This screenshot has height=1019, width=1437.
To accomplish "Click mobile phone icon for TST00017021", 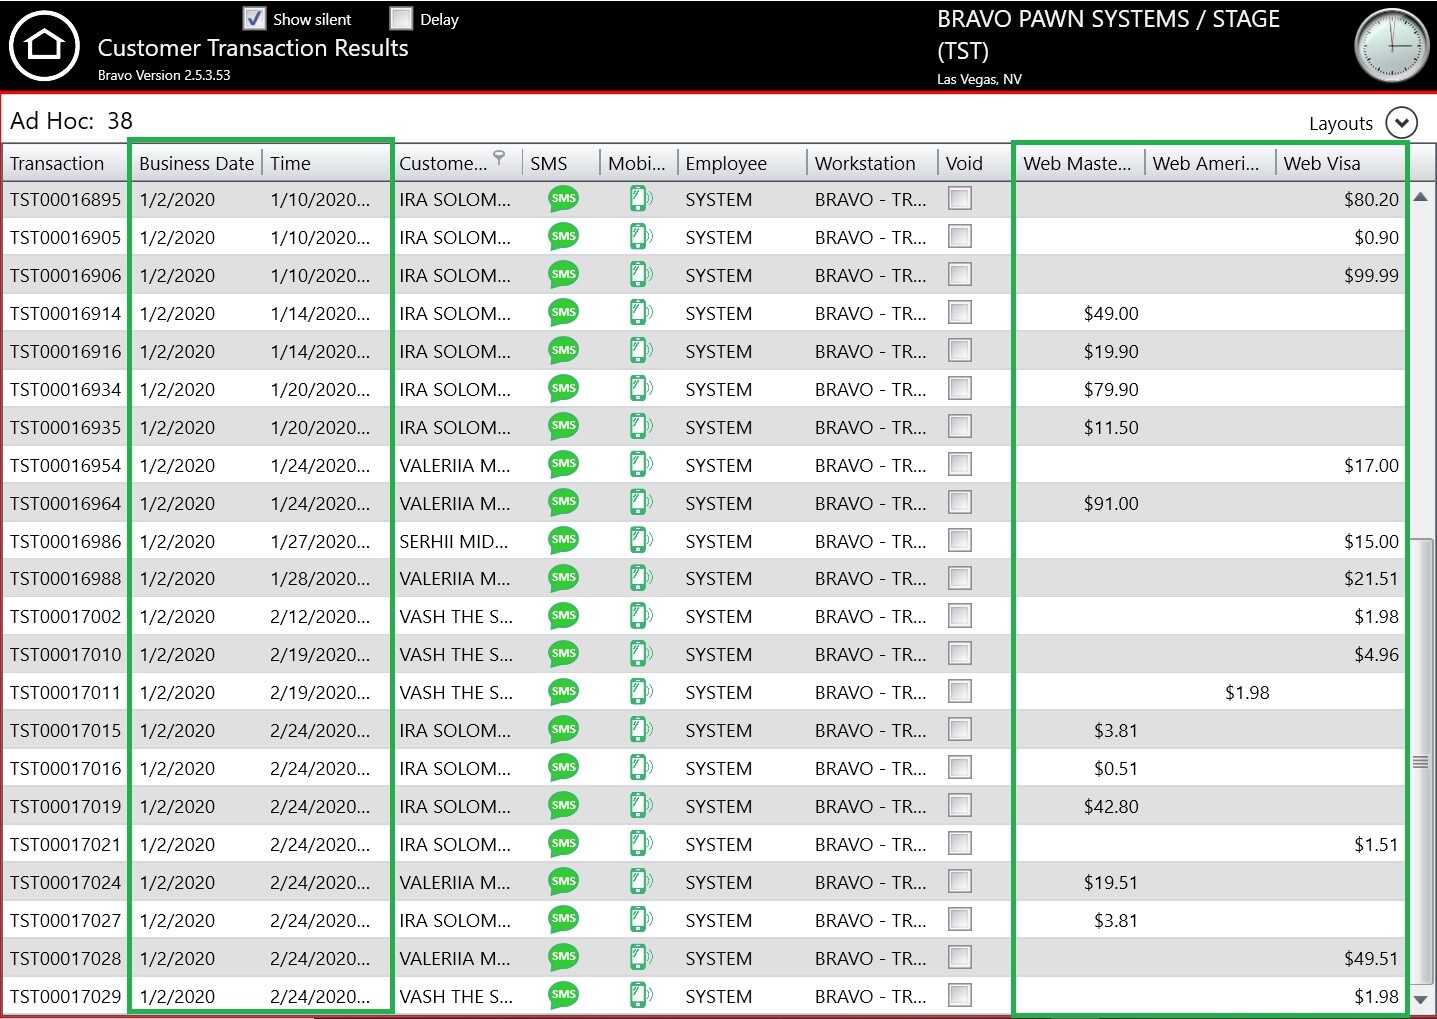I will point(640,844).
